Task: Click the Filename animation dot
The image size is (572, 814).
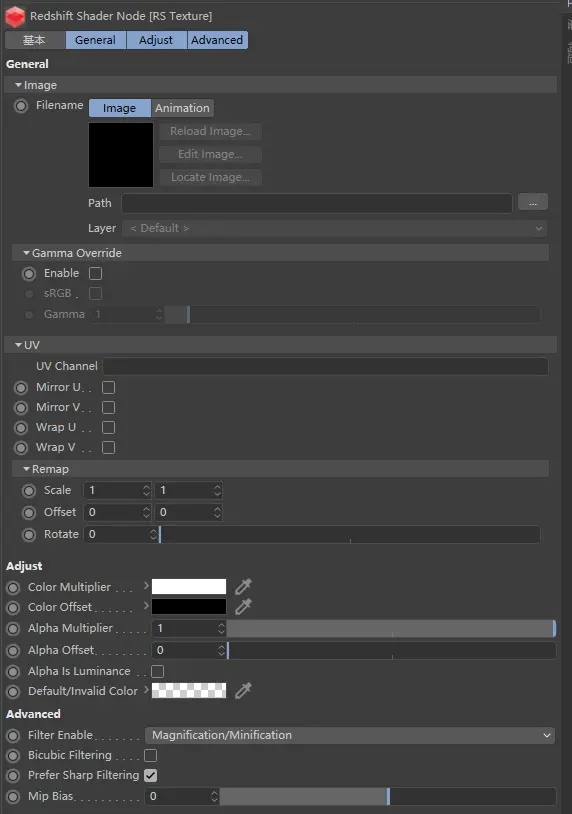Action: (x=21, y=106)
